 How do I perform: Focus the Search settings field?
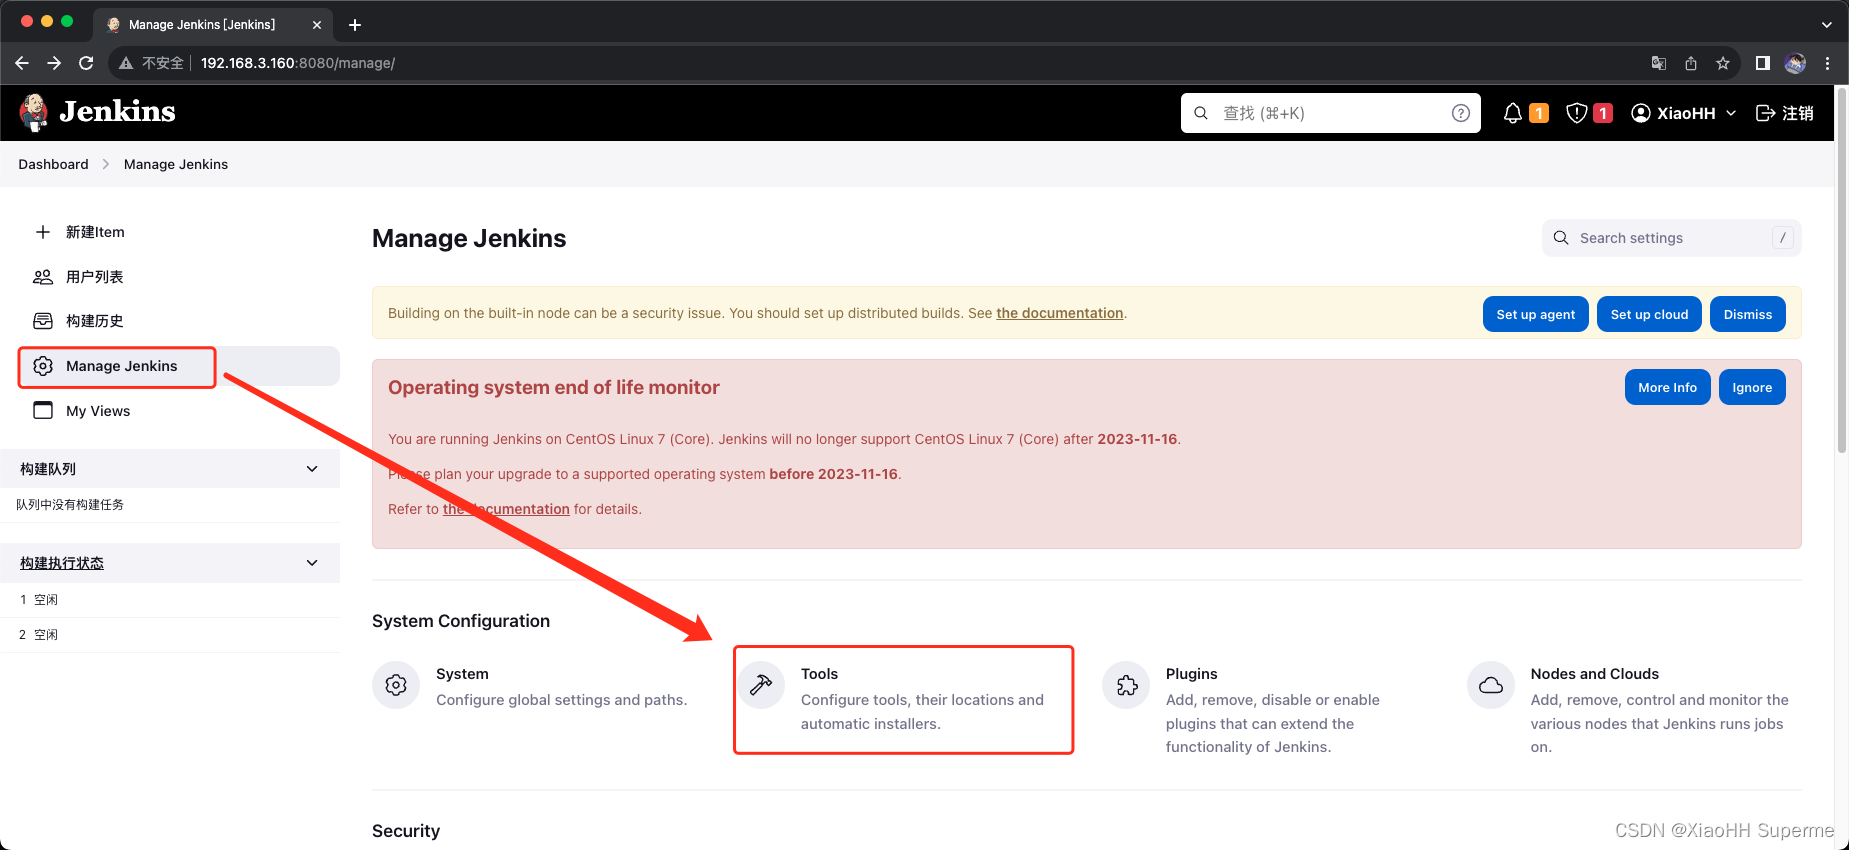[1671, 238]
